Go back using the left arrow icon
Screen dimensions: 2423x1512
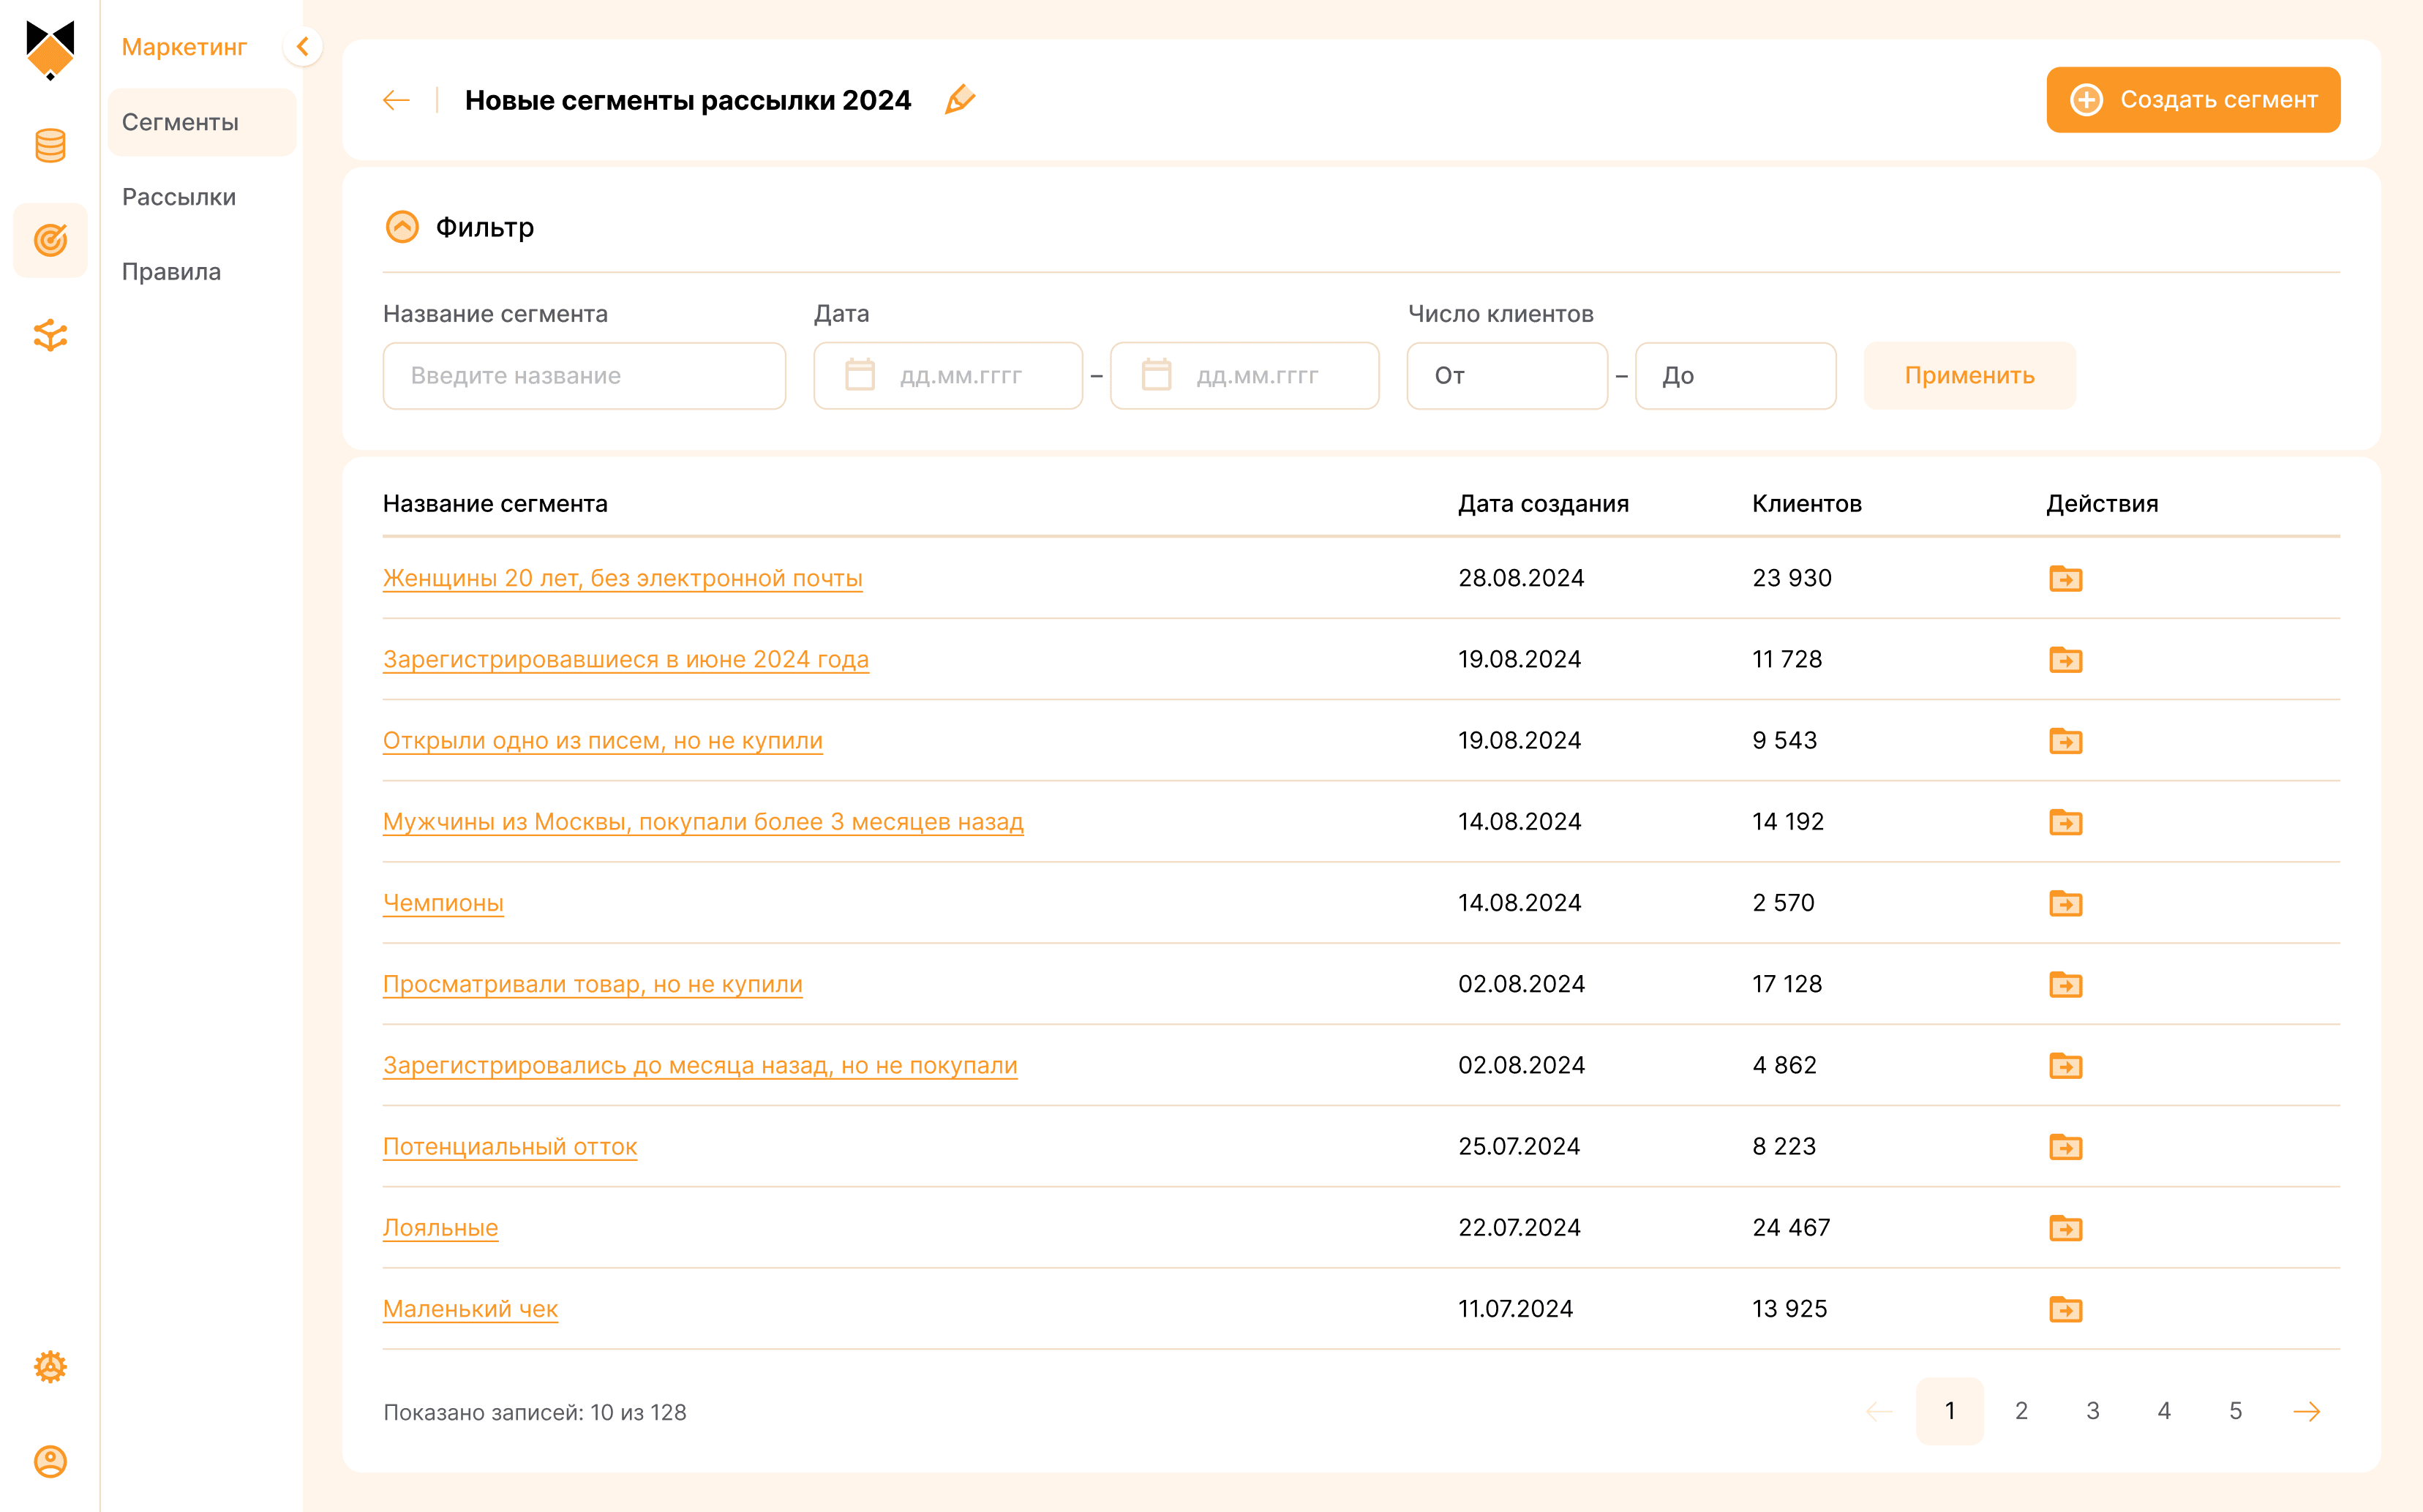click(397, 100)
